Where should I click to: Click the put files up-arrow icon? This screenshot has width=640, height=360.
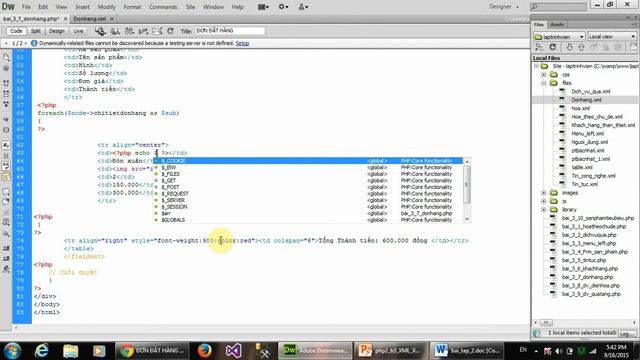click(x=581, y=47)
